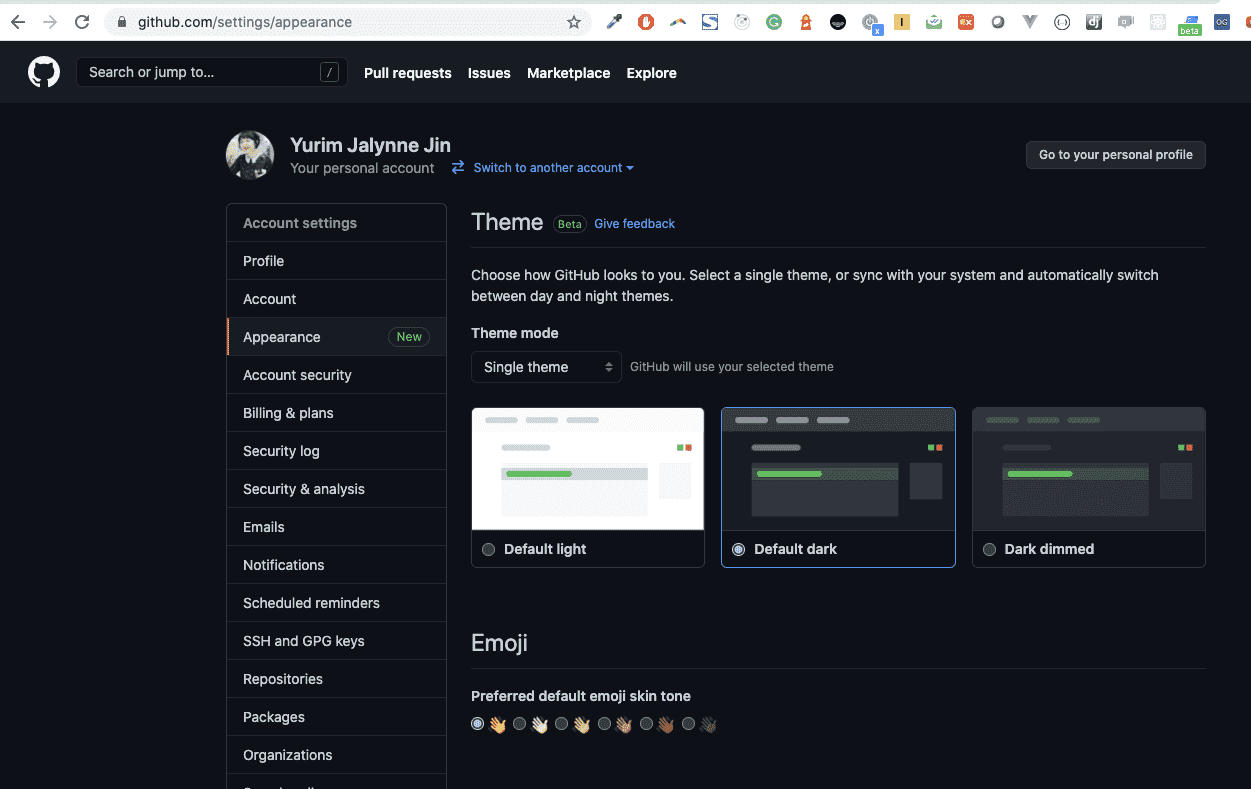The image size is (1251, 789).
Task: Click the GitHub octocat logo
Action: 44,72
